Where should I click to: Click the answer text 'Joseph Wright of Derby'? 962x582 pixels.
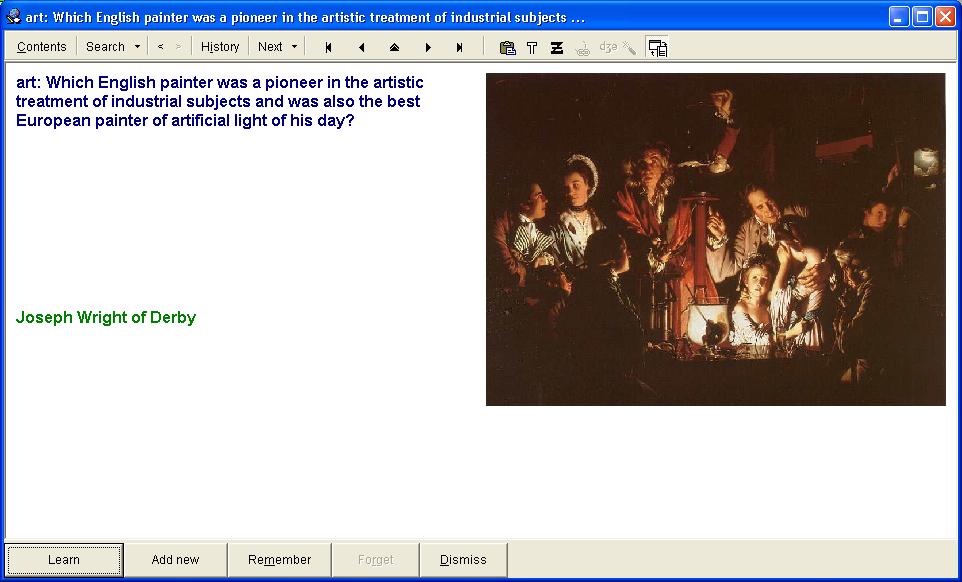pos(106,318)
